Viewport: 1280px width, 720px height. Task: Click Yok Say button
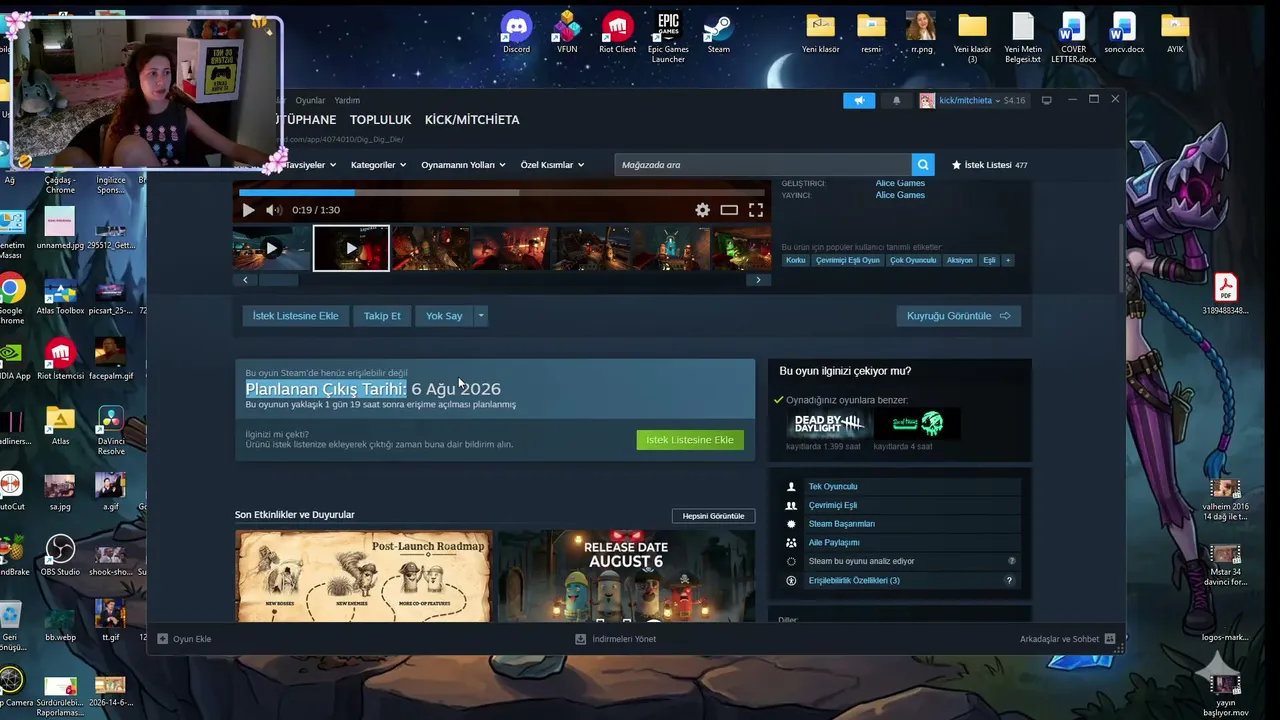click(x=444, y=316)
